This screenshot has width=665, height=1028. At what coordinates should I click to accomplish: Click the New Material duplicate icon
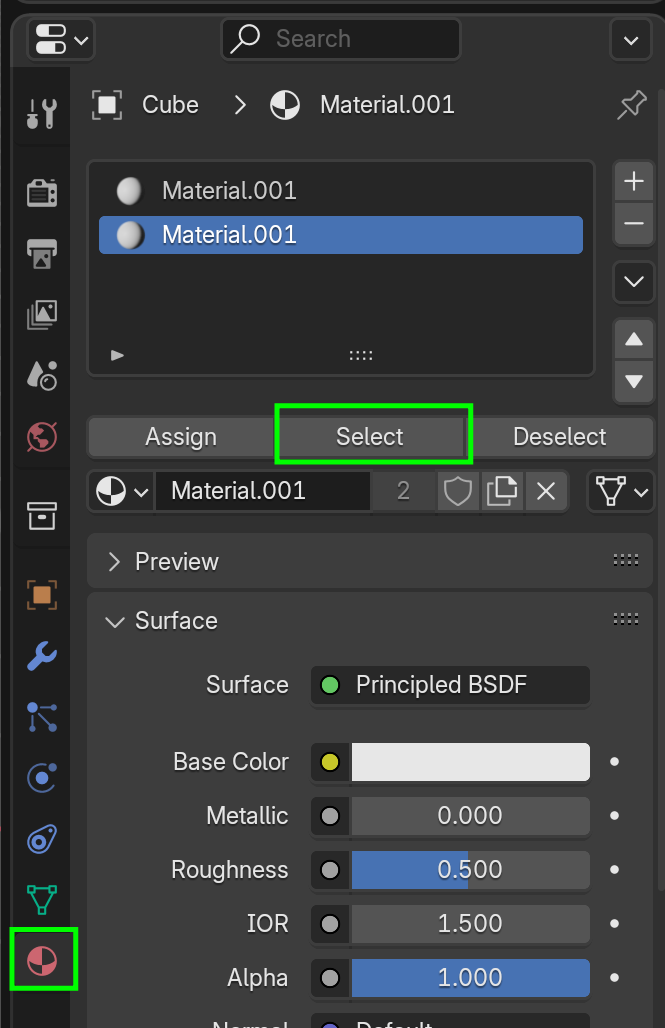(x=501, y=491)
